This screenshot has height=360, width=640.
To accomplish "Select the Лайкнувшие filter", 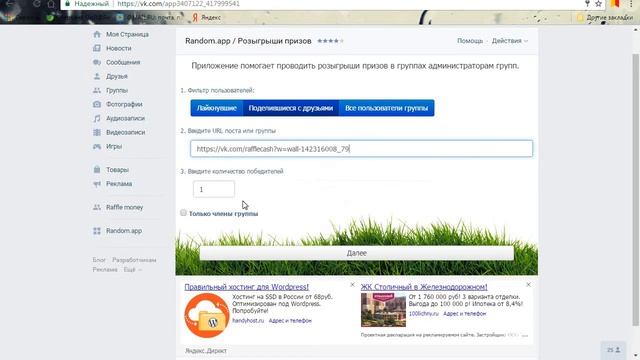I will pos(217,108).
